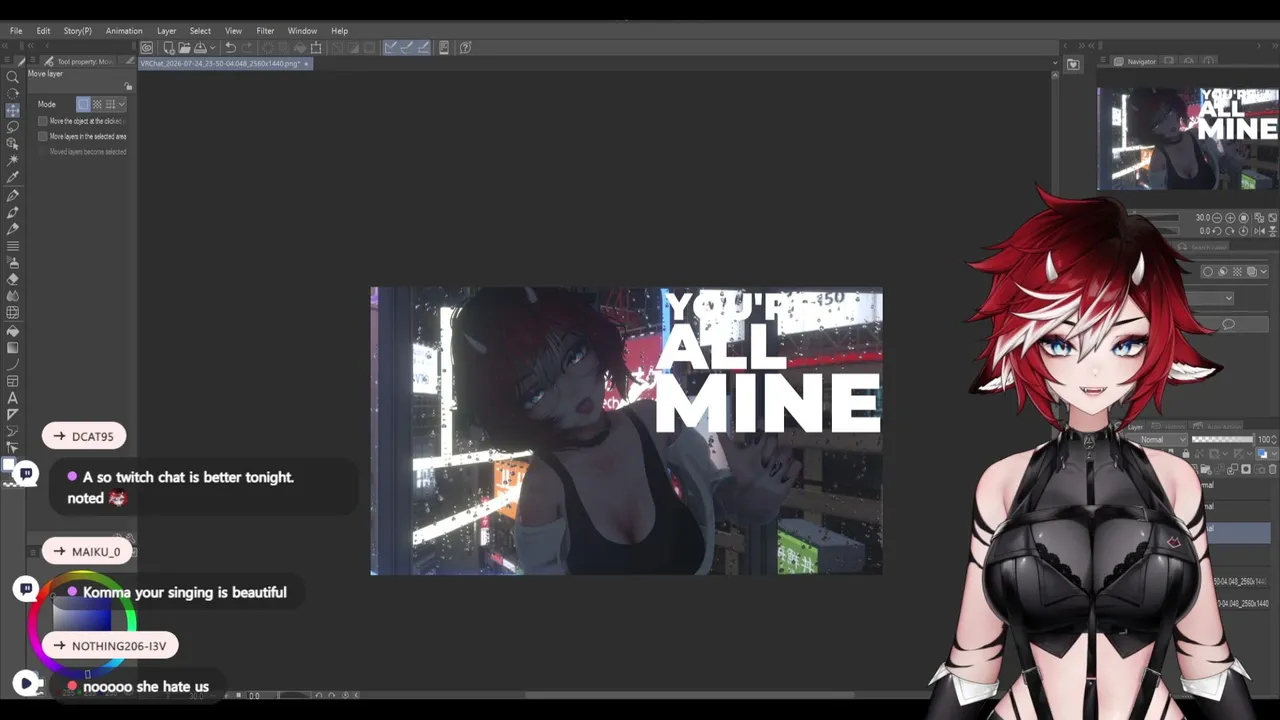This screenshot has height=720, width=1280.
Task: Adjust the layer opacity slider
Action: pos(1223,439)
